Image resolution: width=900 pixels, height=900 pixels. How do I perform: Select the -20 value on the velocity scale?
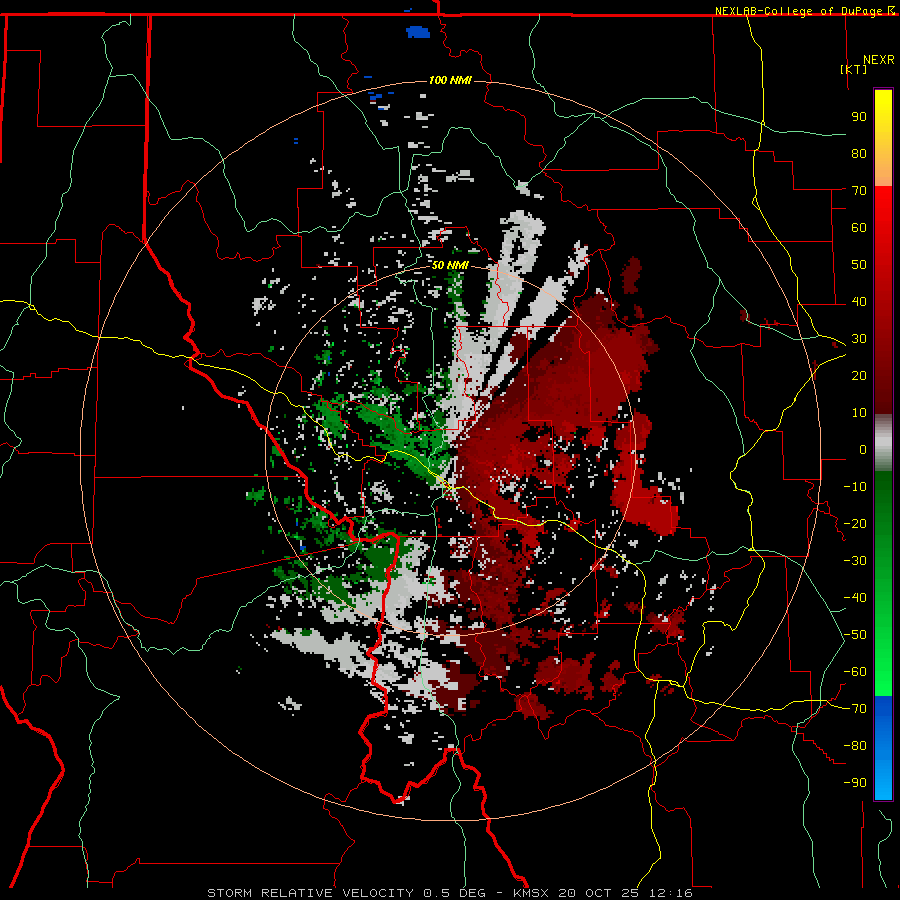coord(855,523)
